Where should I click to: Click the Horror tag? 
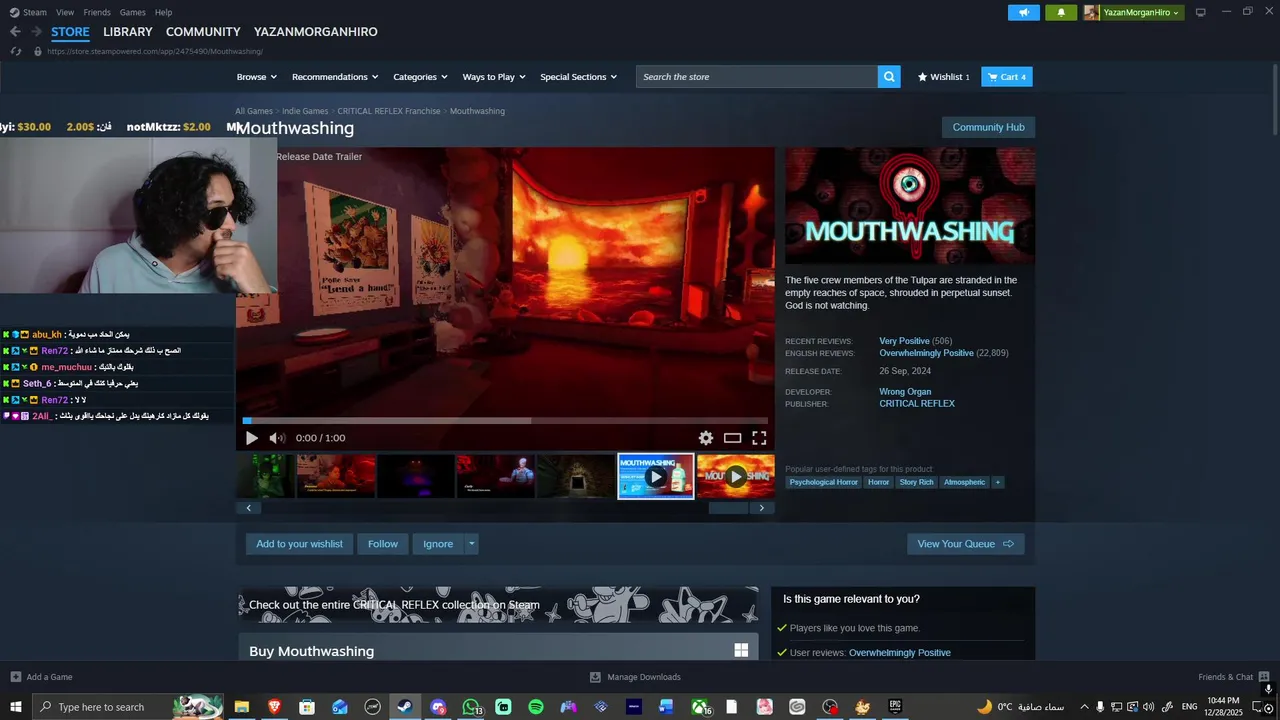tap(879, 482)
